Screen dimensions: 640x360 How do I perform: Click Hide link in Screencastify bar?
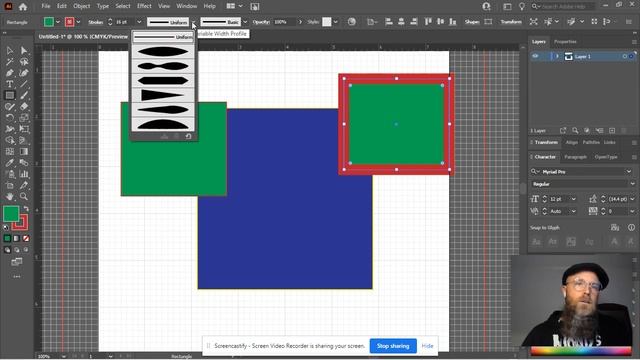coord(427,346)
